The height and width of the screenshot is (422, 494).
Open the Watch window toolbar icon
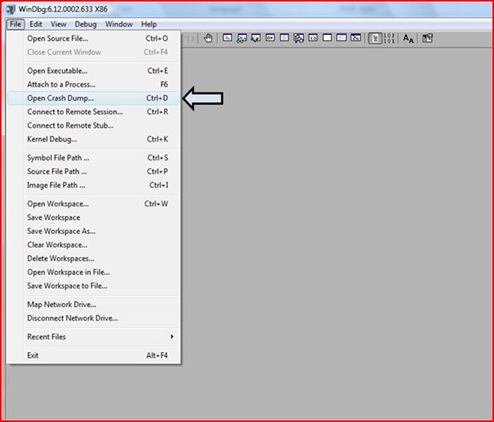coord(242,38)
